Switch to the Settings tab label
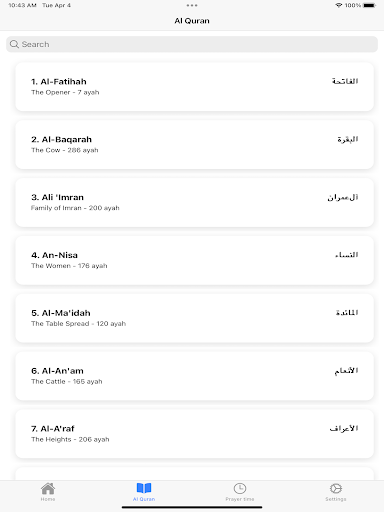The width and height of the screenshot is (384, 512). [x=336, y=499]
